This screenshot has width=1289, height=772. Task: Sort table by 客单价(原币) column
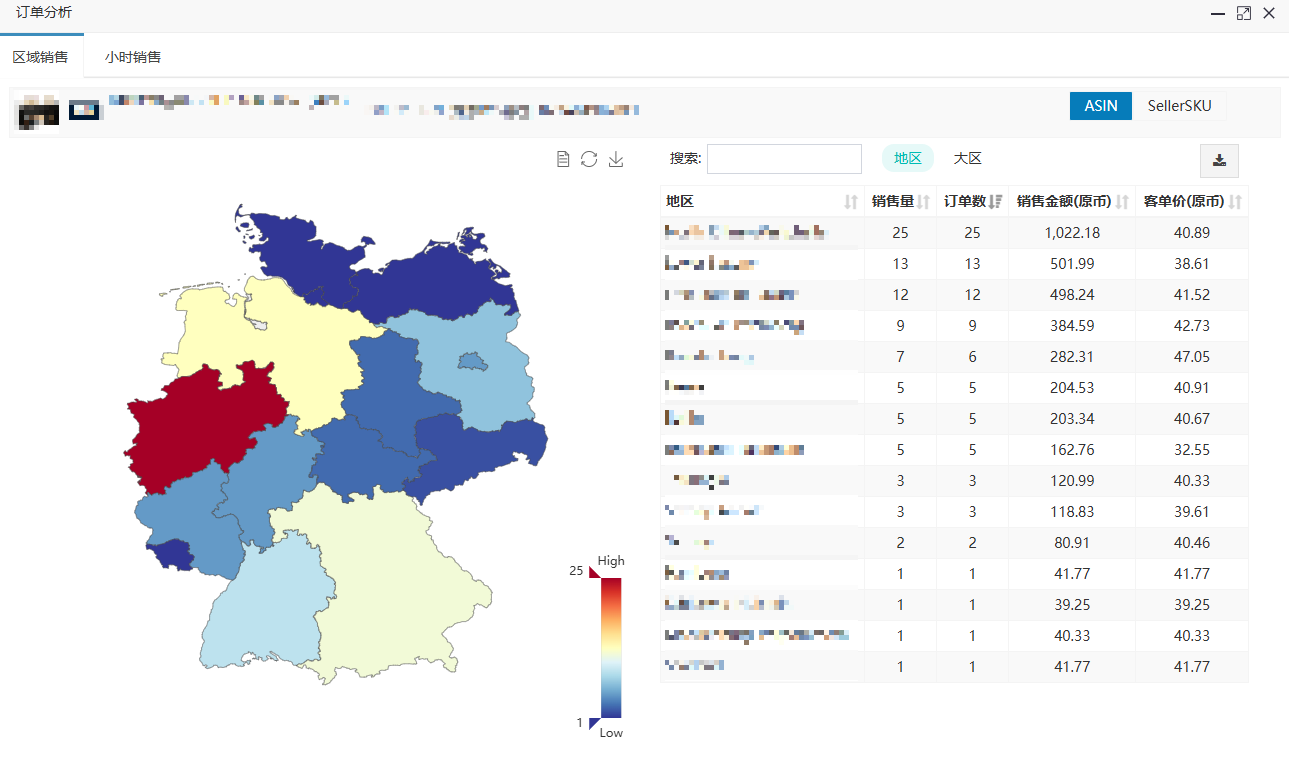[1235, 202]
